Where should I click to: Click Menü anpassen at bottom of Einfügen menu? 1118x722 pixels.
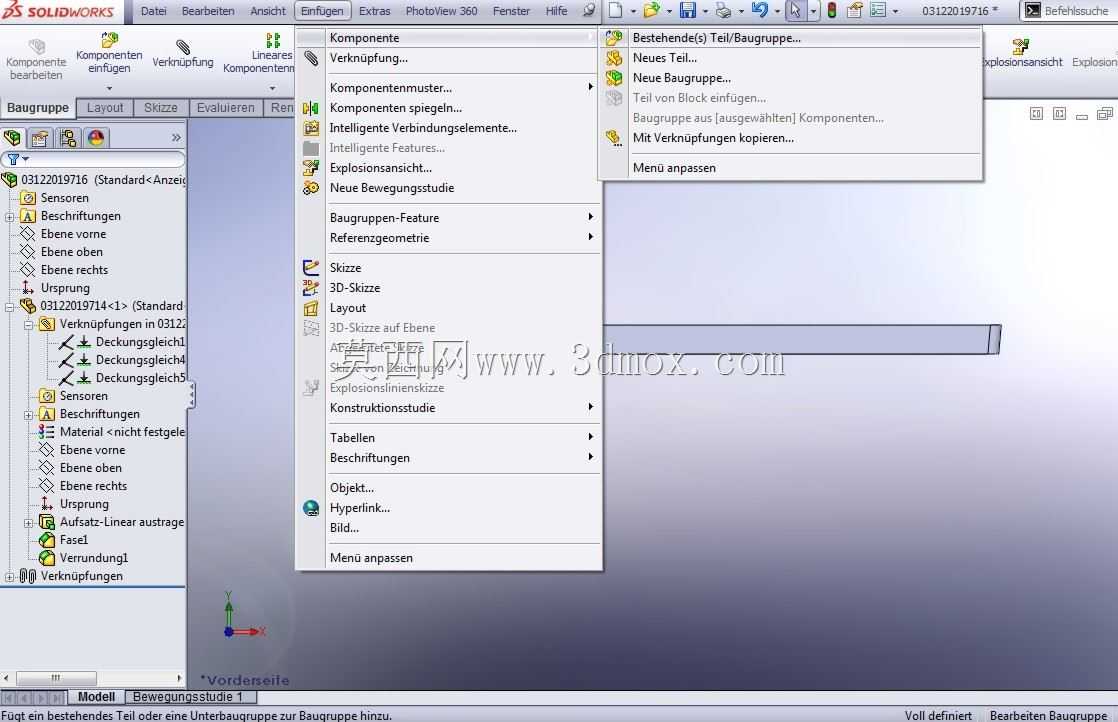[448, 557]
